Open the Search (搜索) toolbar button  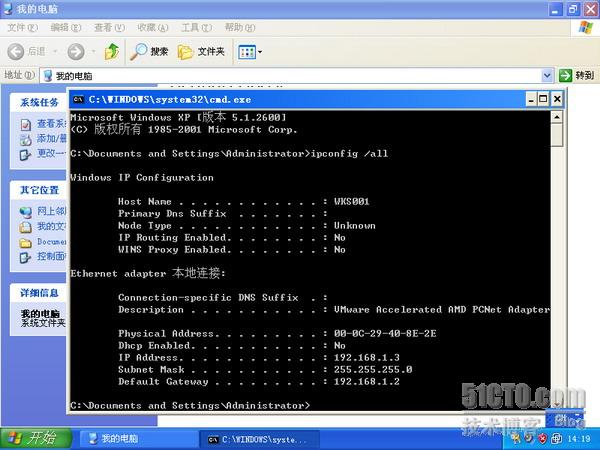pyautogui.click(x=149, y=51)
